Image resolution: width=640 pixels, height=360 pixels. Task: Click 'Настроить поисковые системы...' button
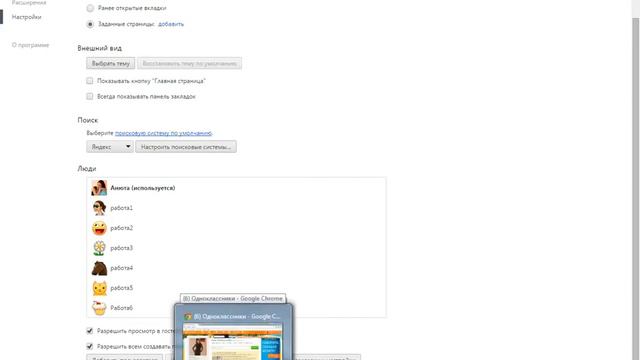pos(186,147)
